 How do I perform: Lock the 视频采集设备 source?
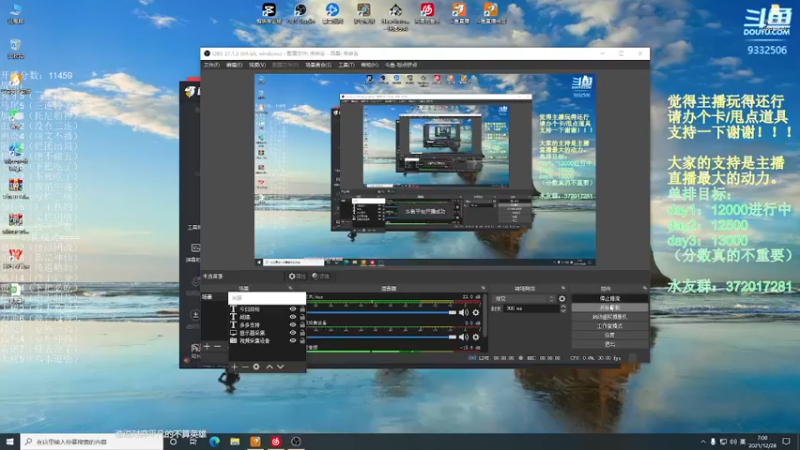pyautogui.click(x=302, y=340)
